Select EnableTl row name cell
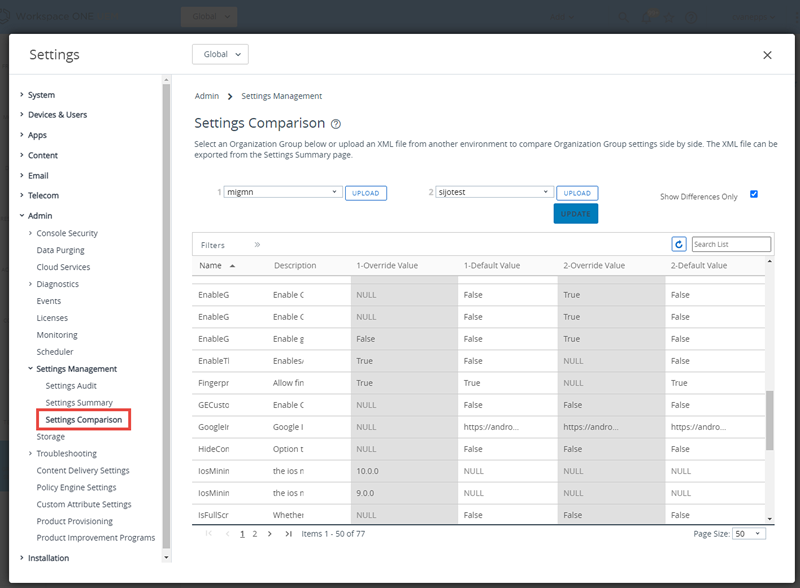Viewport: 800px width, 588px height. pos(213,361)
